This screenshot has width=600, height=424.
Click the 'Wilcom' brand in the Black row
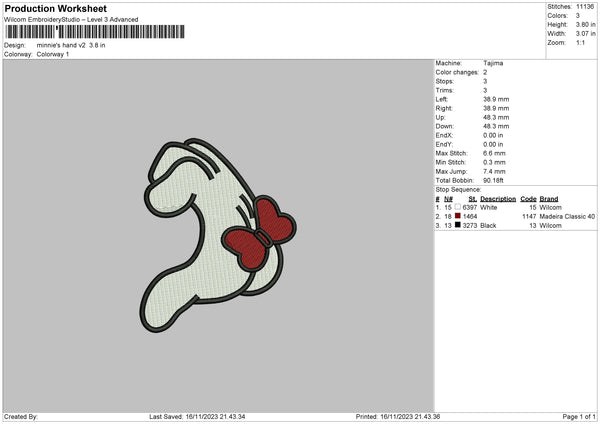551,226
